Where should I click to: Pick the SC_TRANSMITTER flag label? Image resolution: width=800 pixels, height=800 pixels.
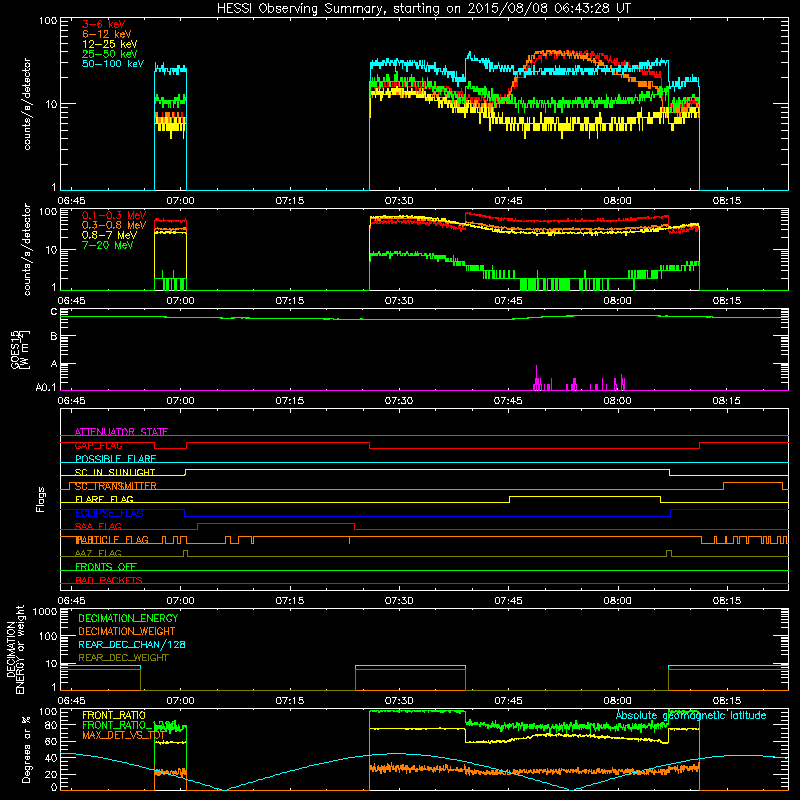(116, 486)
